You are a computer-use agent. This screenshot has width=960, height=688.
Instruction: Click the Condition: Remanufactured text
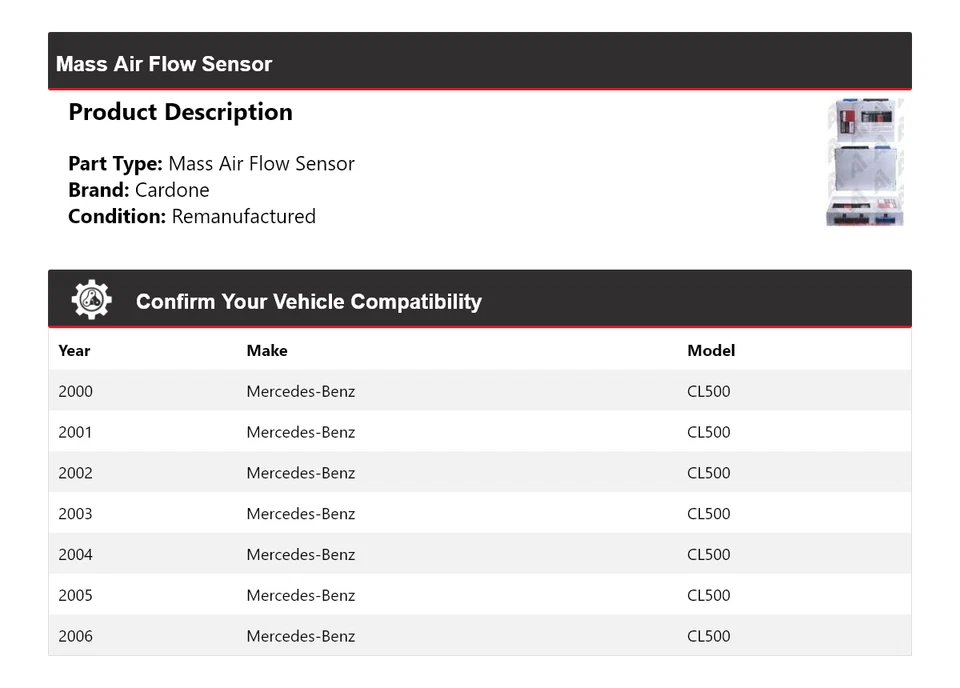click(x=192, y=216)
